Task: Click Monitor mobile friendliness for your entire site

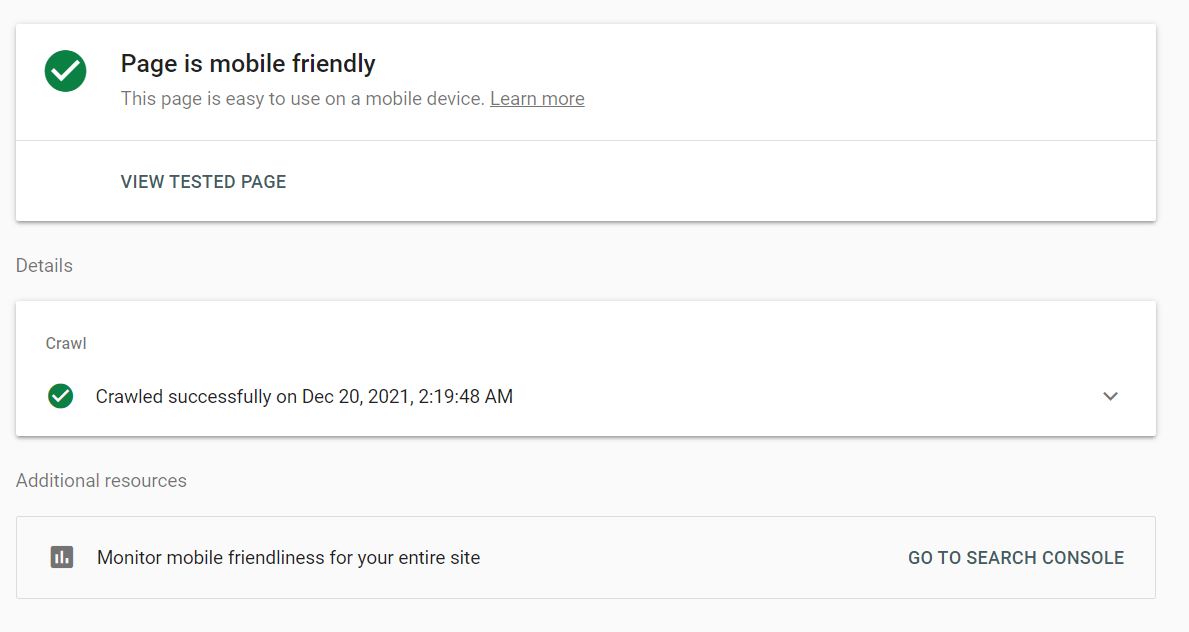Action: [x=288, y=558]
